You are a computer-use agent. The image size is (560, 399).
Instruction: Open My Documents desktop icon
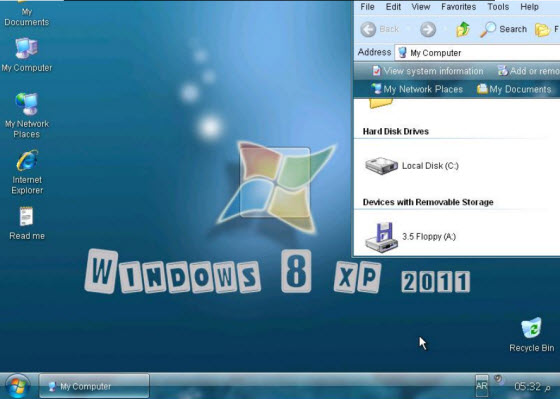26,14
